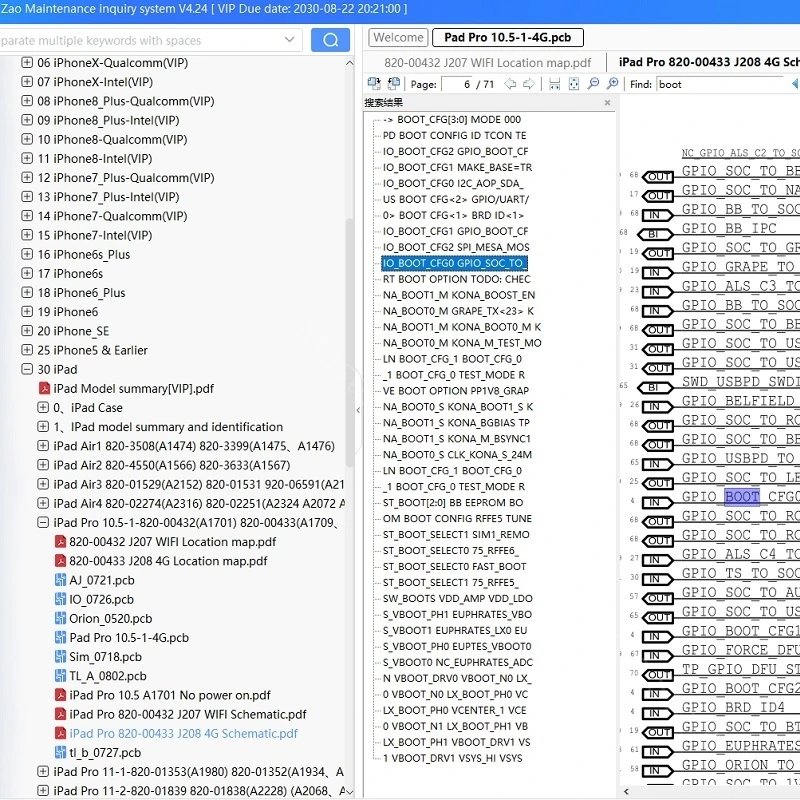800x800 pixels.
Task: Click the file tree vertical scrollbar
Action: (349, 342)
